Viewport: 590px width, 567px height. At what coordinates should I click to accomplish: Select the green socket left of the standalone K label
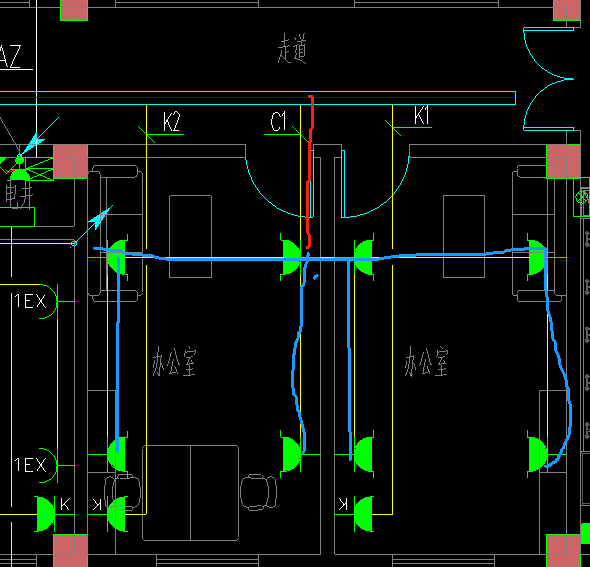click(x=44, y=514)
